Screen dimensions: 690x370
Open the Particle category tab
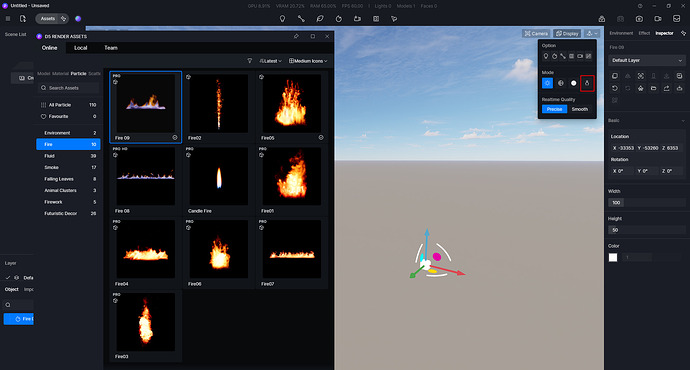(78, 73)
